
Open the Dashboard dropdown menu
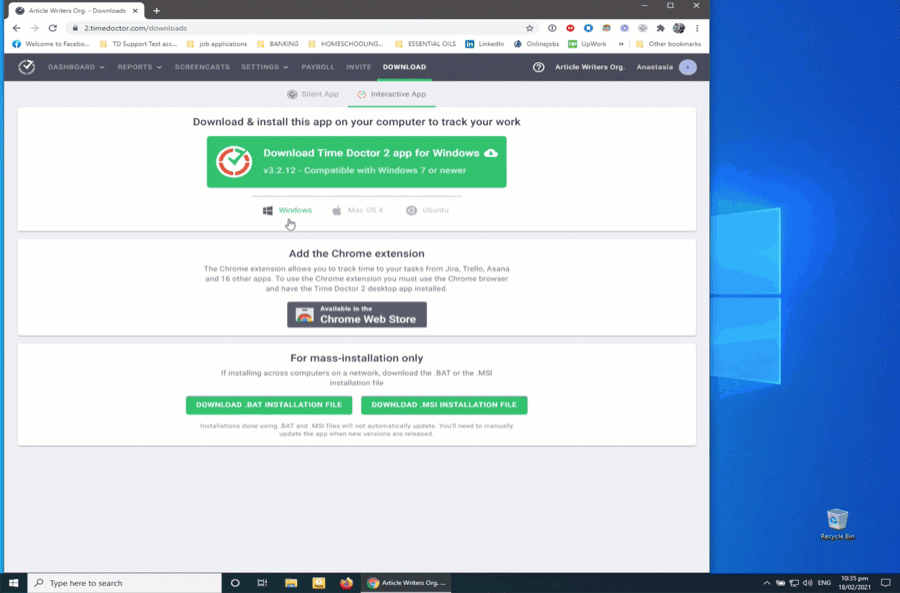[x=76, y=67]
